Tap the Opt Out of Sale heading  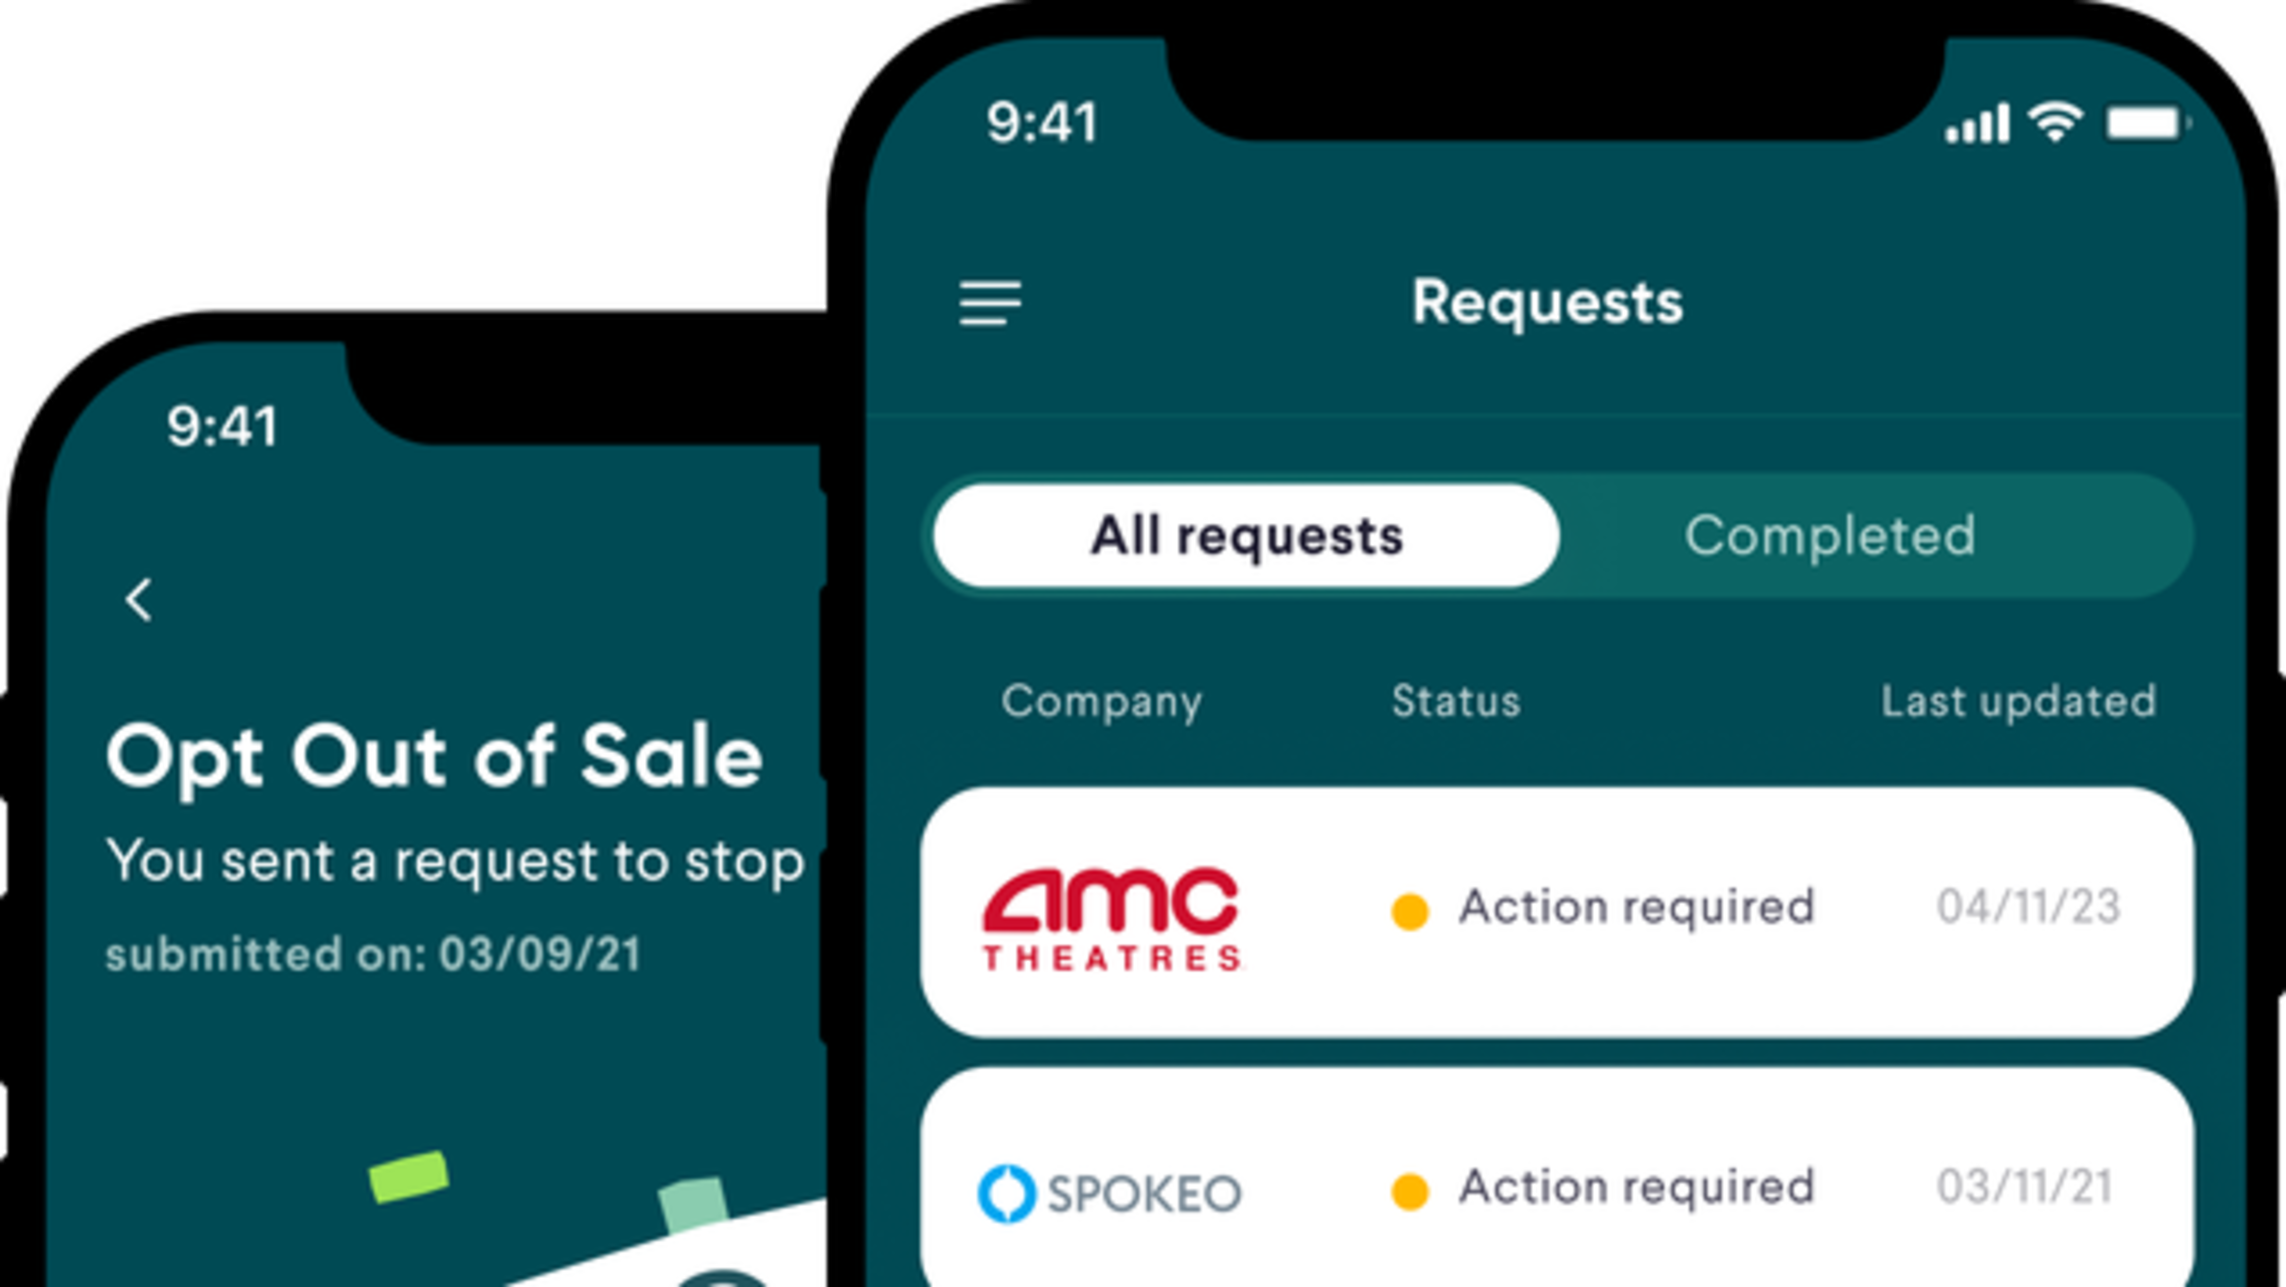(434, 757)
